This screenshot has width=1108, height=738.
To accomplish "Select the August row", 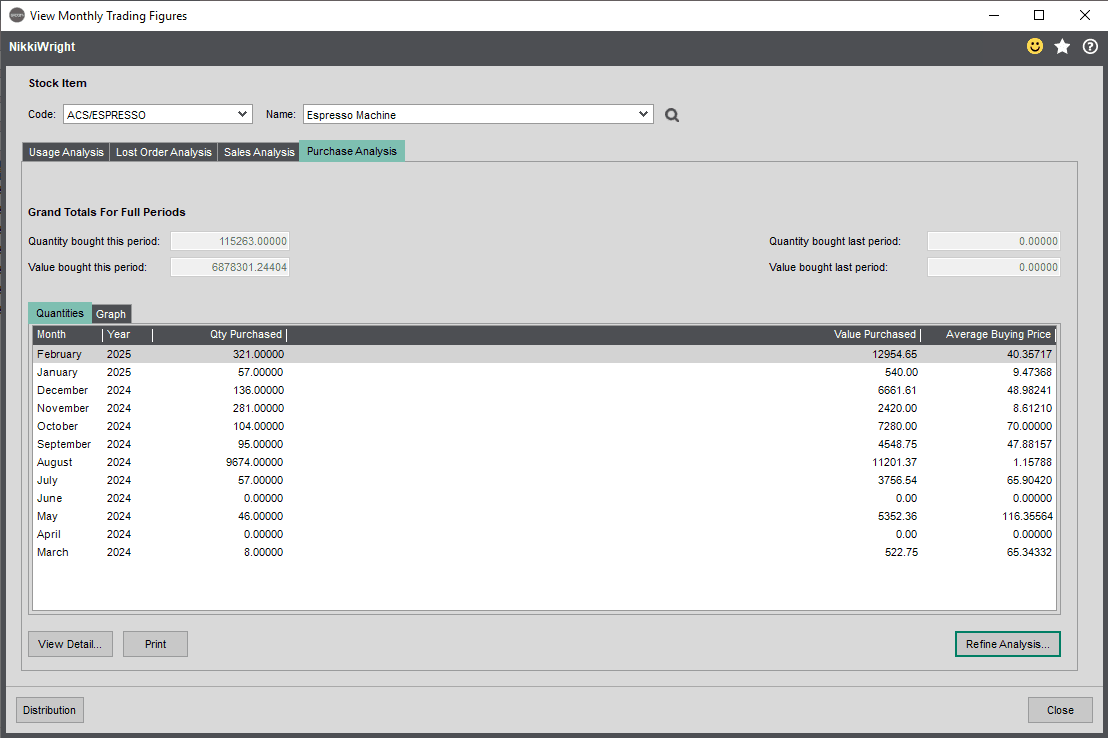I will (544, 462).
